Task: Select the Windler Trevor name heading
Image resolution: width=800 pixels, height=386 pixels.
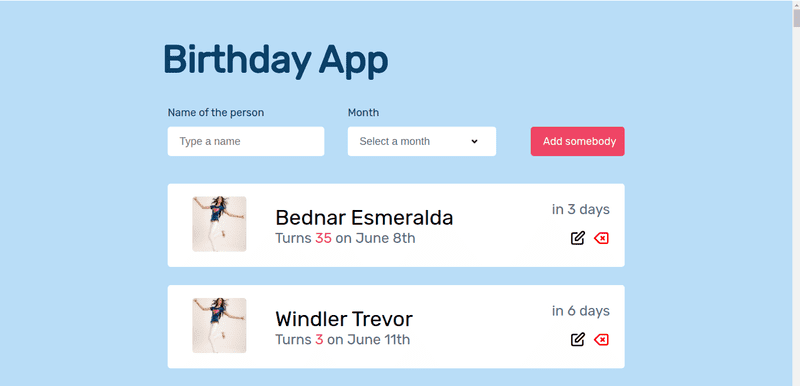Action: tap(344, 319)
